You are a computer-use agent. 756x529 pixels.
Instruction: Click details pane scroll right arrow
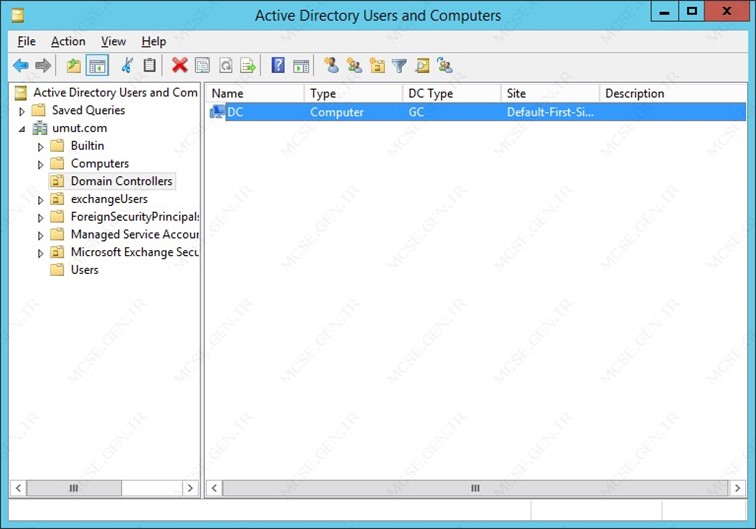[x=737, y=488]
